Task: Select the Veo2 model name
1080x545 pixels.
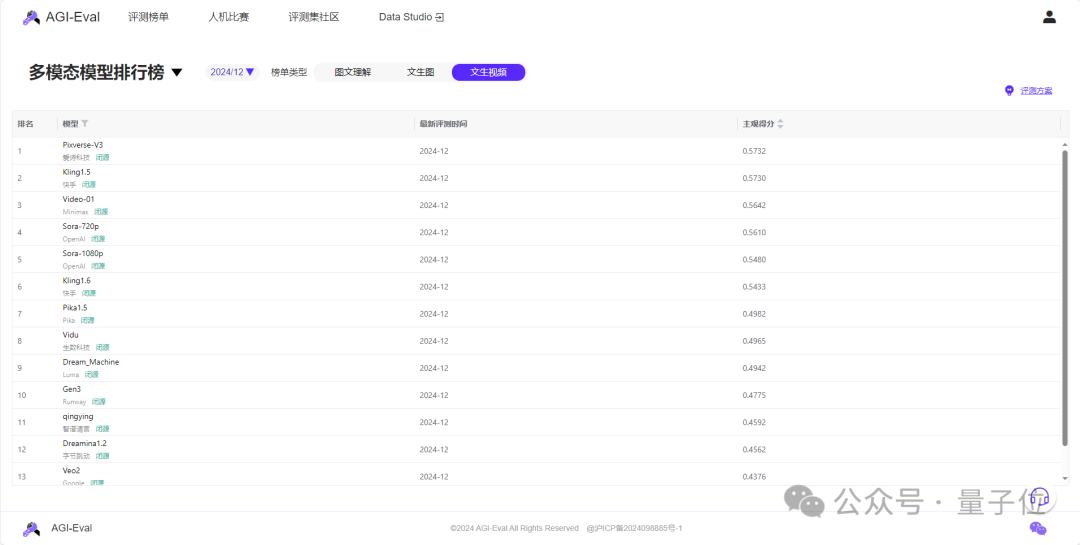Action: coord(72,471)
